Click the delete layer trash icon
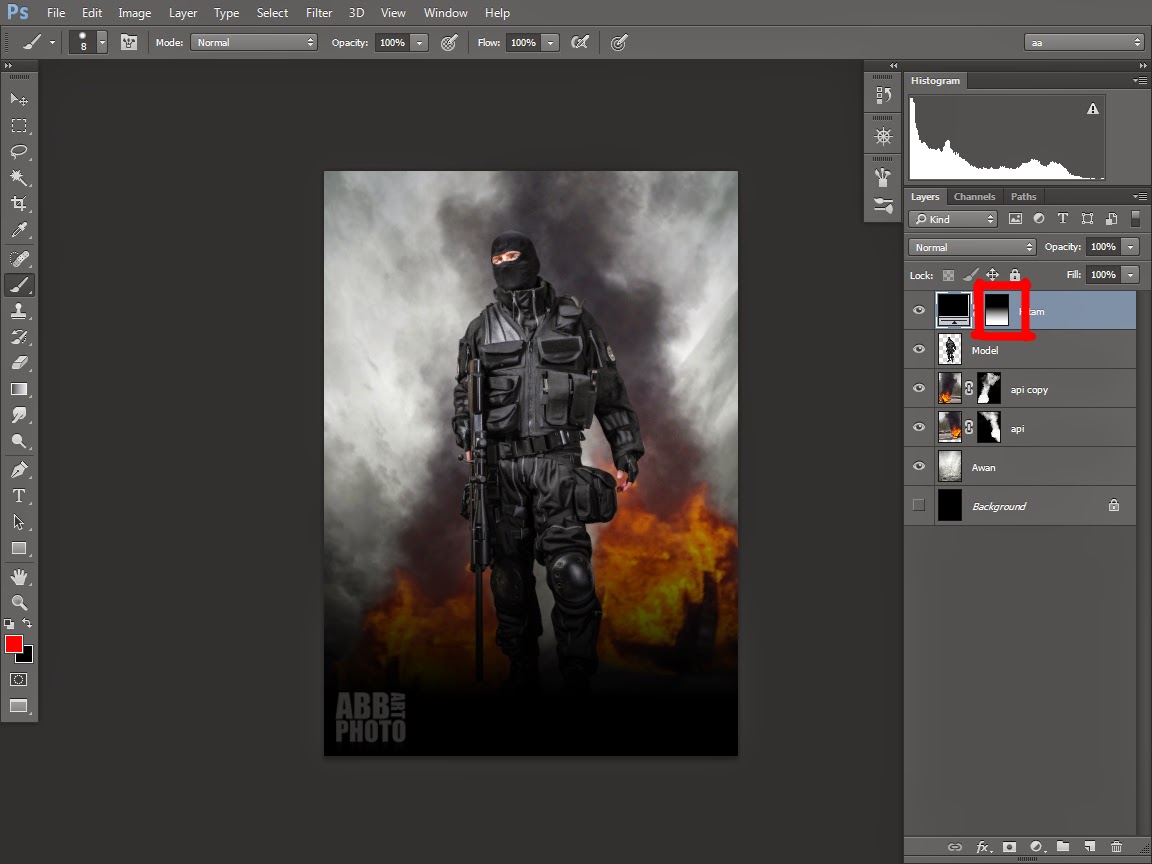The height and width of the screenshot is (864, 1152). coord(1116,847)
